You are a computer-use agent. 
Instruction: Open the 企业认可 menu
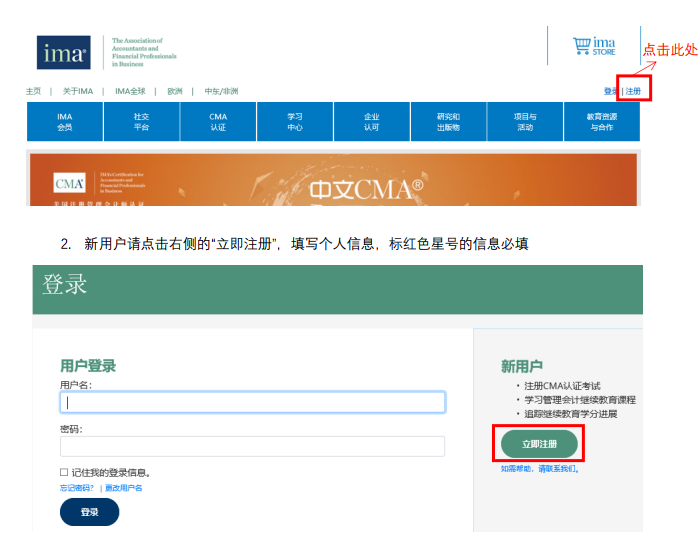click(372, 121)
